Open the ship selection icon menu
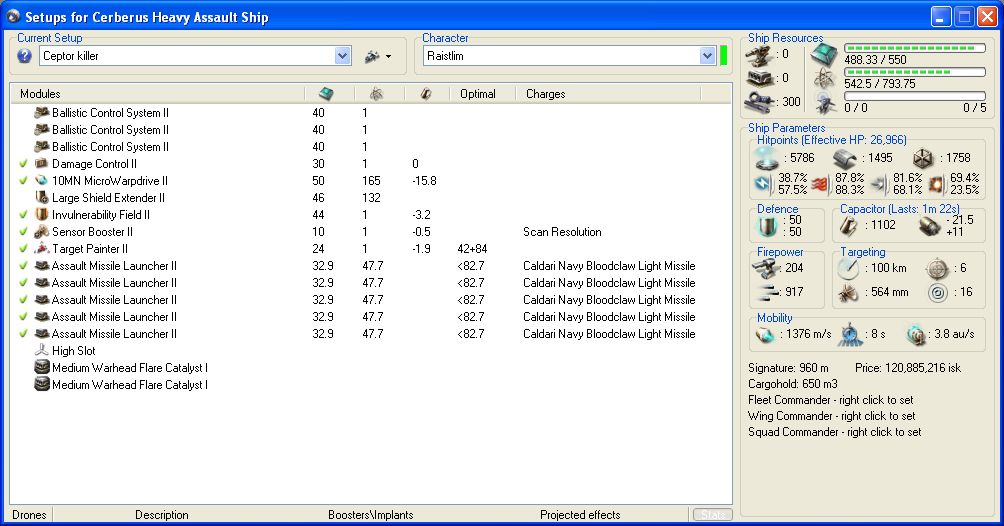The width and height of the screenshot is (1004, 526). point(377,56)
